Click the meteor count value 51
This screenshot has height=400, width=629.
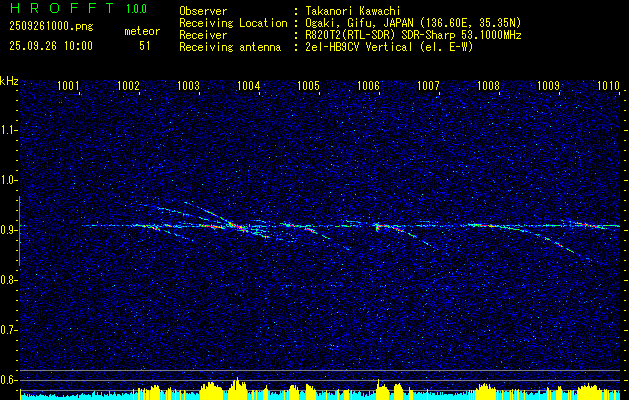[145, 46]
